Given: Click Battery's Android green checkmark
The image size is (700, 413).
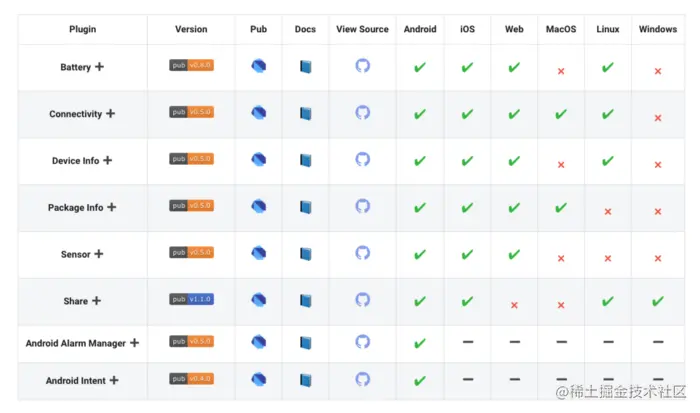Looking at the screenshot, I should (x=420, y=67).
